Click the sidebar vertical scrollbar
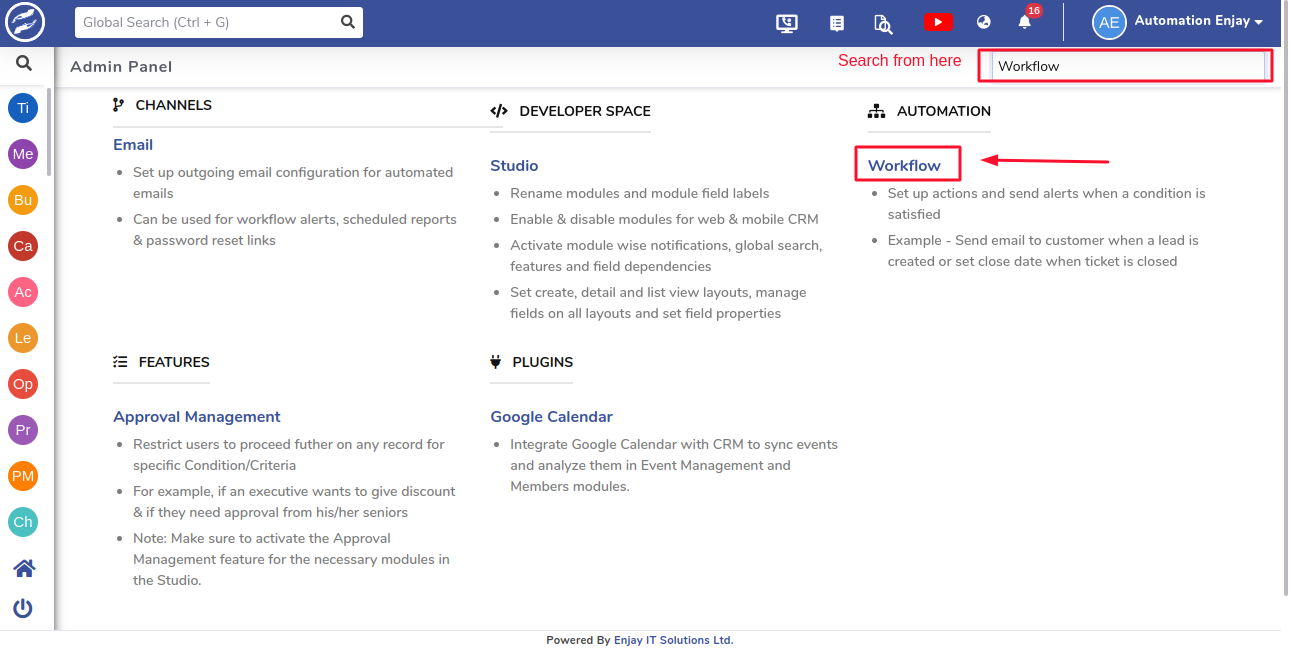Screen dimensions: 1290x650 [49, 130]
